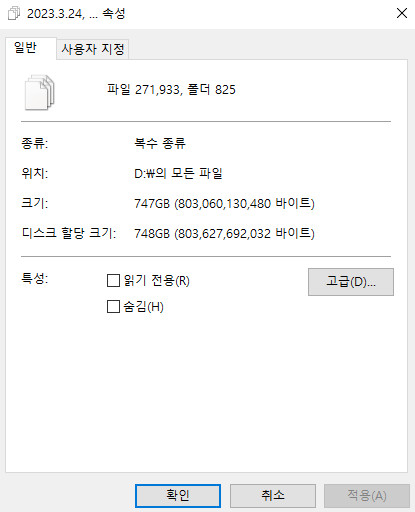Switch to the 일반 tab

(25, 48)
